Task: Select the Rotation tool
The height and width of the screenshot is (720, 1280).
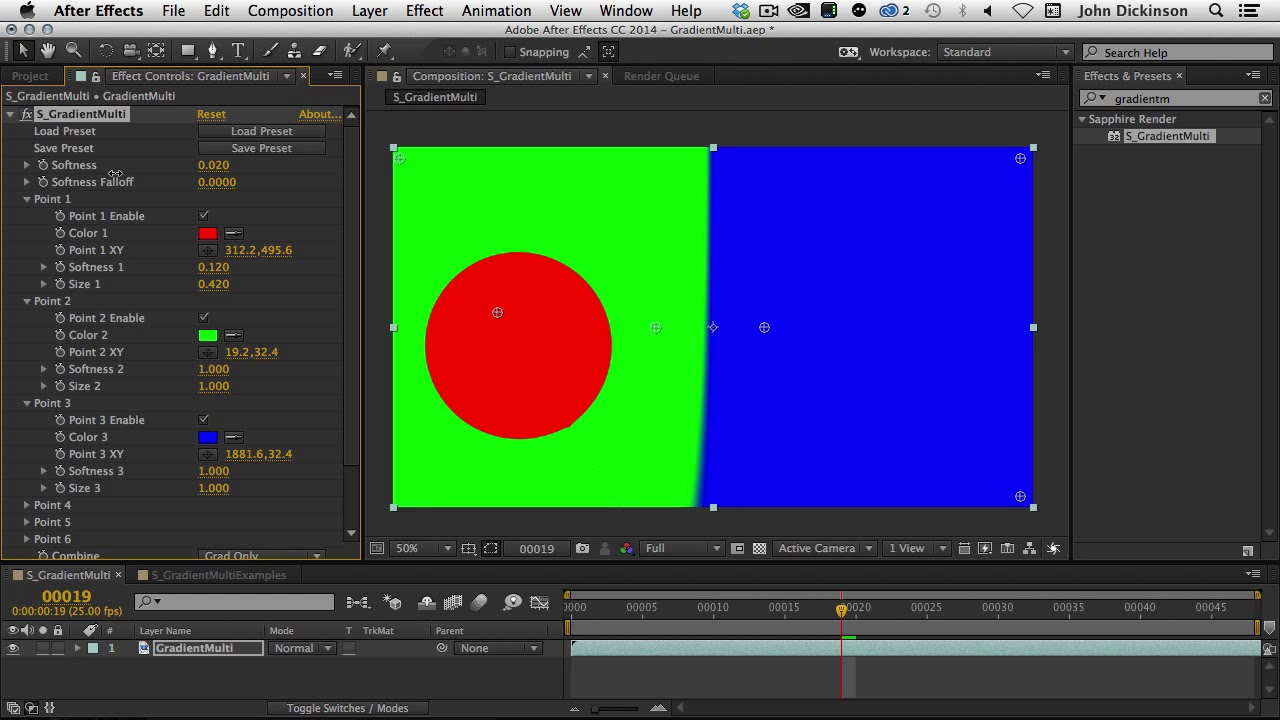Action: [106, 50]
